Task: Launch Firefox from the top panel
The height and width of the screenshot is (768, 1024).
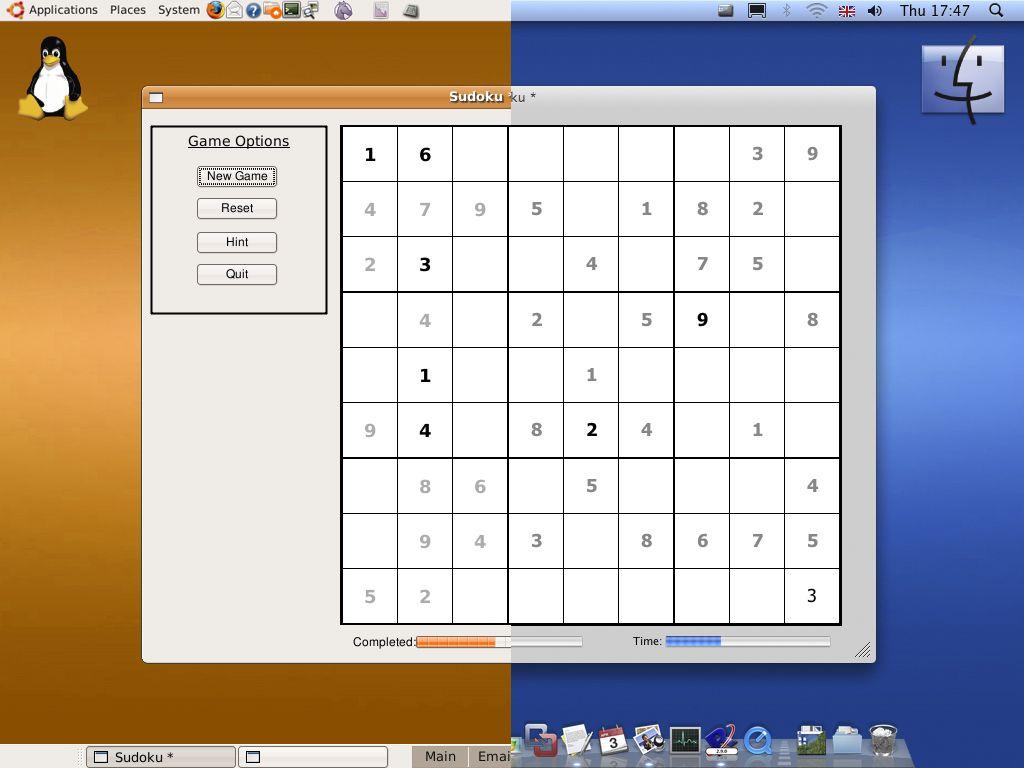Action: pos(215,10)
